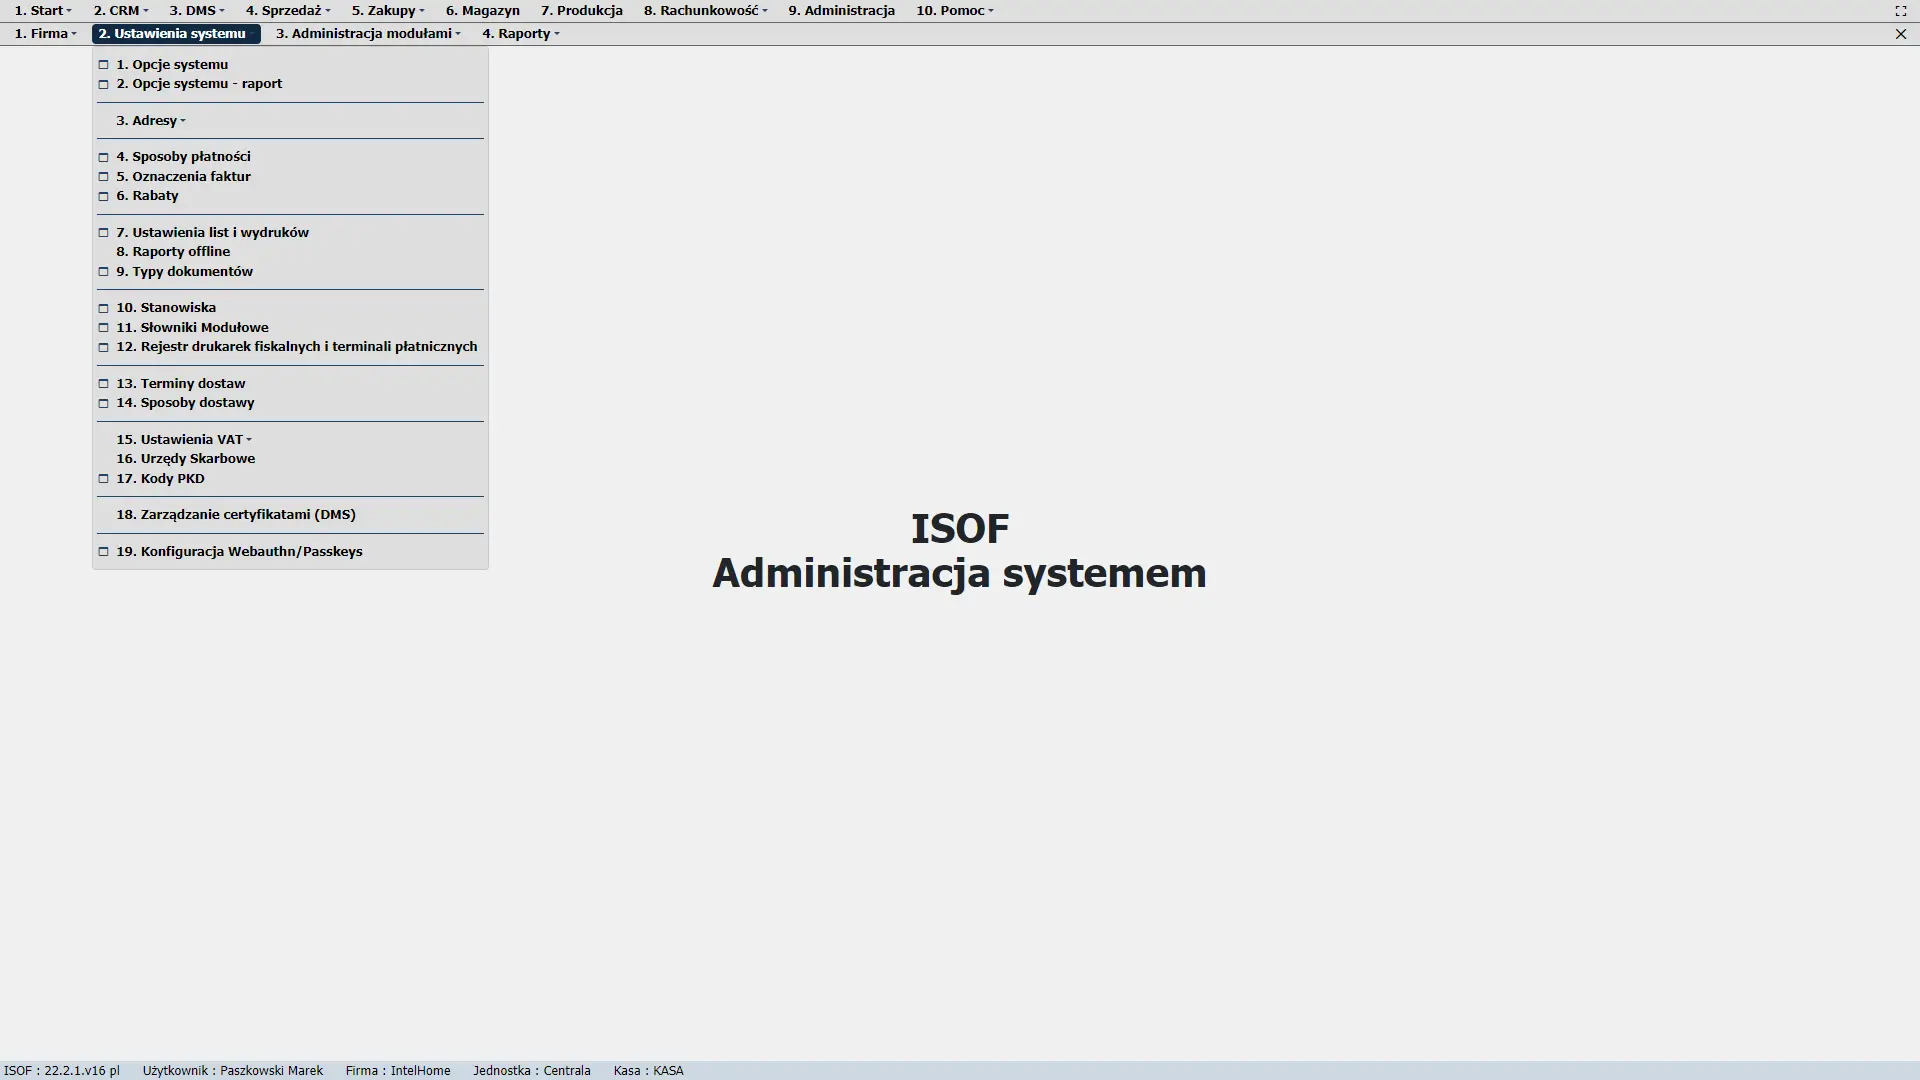
Task: Open Rejestr drukarek fiskalnych i terminali płatnicznych
Action: [x=296, y=347]
